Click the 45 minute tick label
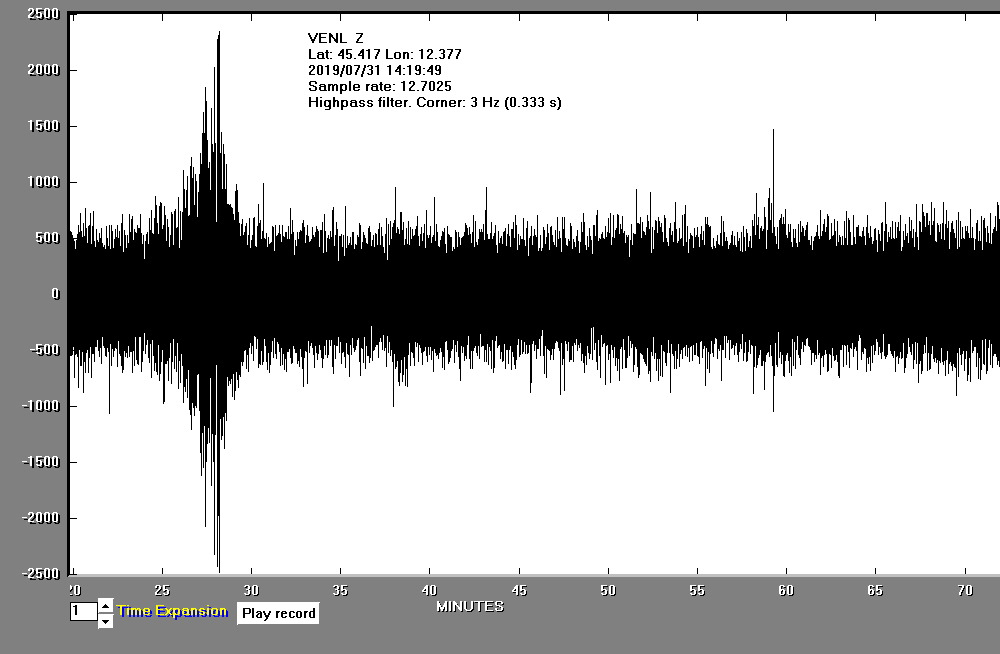1000x654 pixels. click(x=519, y=589)
